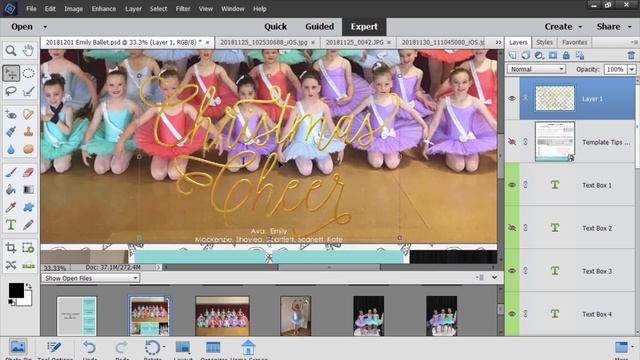
Task: Open the Filter menu
Action: coord(183,9)
